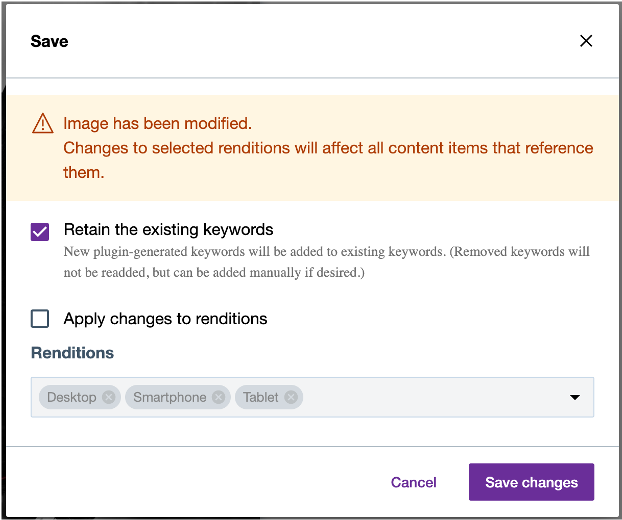Remove the Smartphone rendition chip

(219, 397)
